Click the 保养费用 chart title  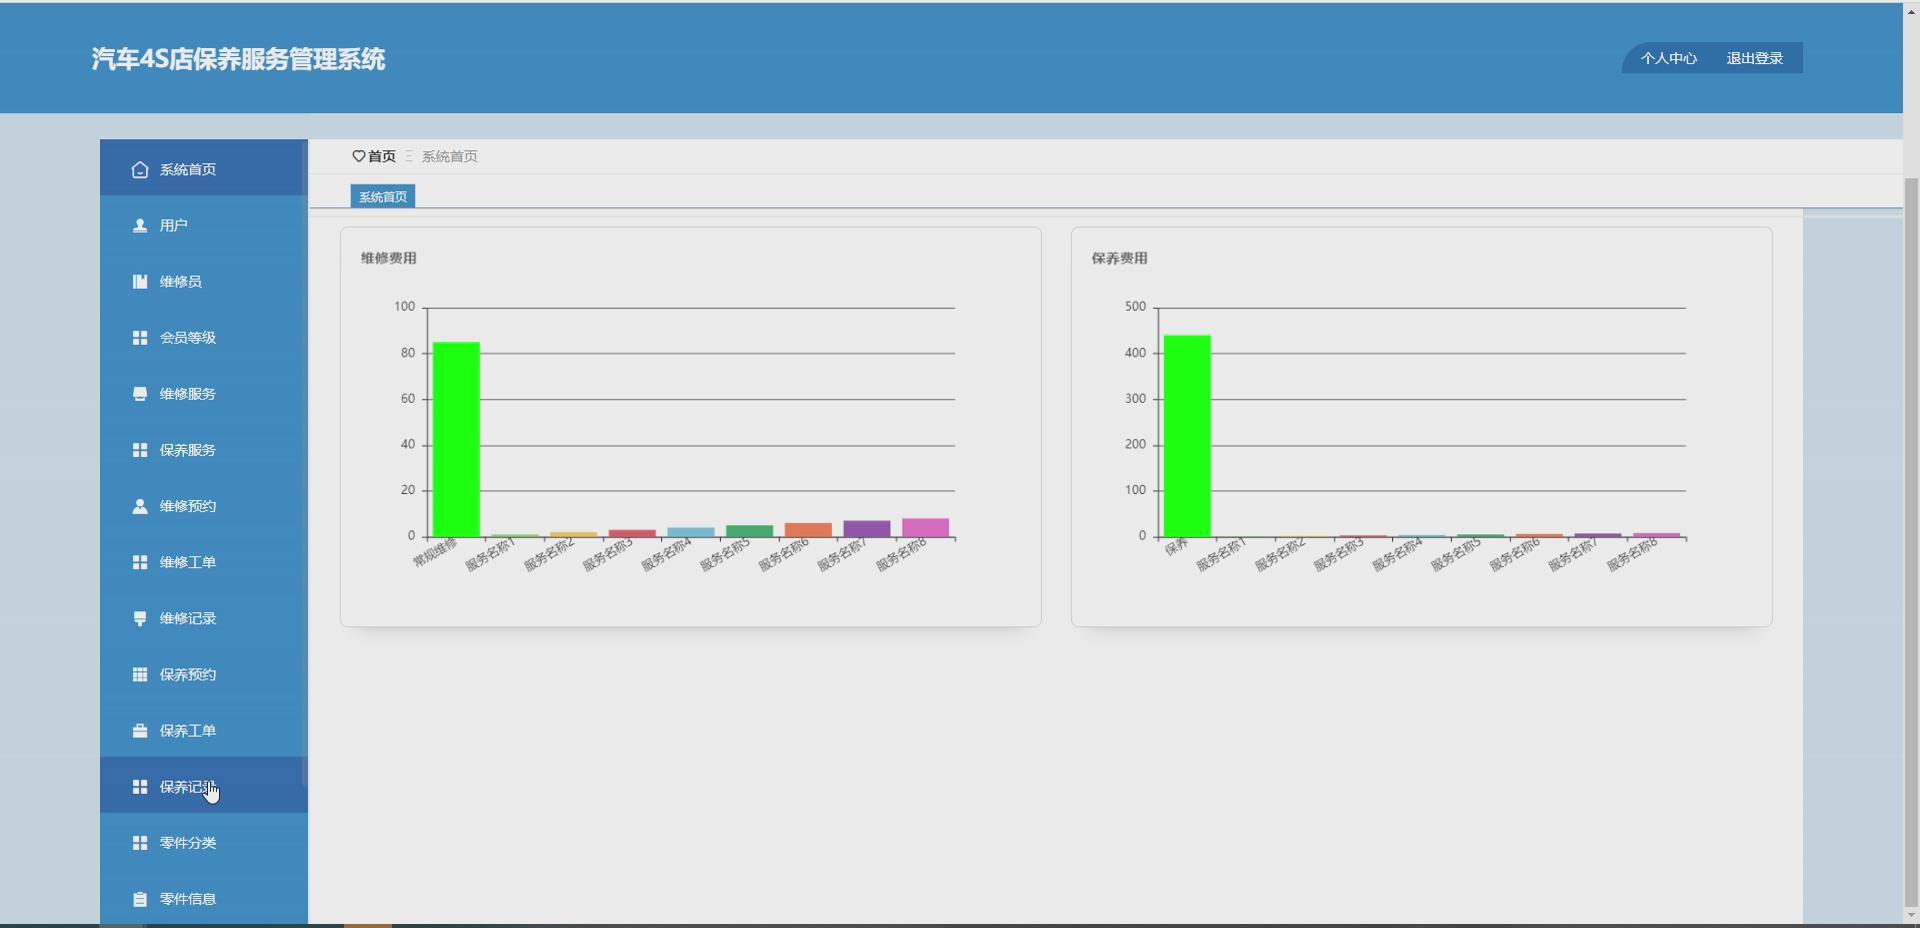point(1119,258)
